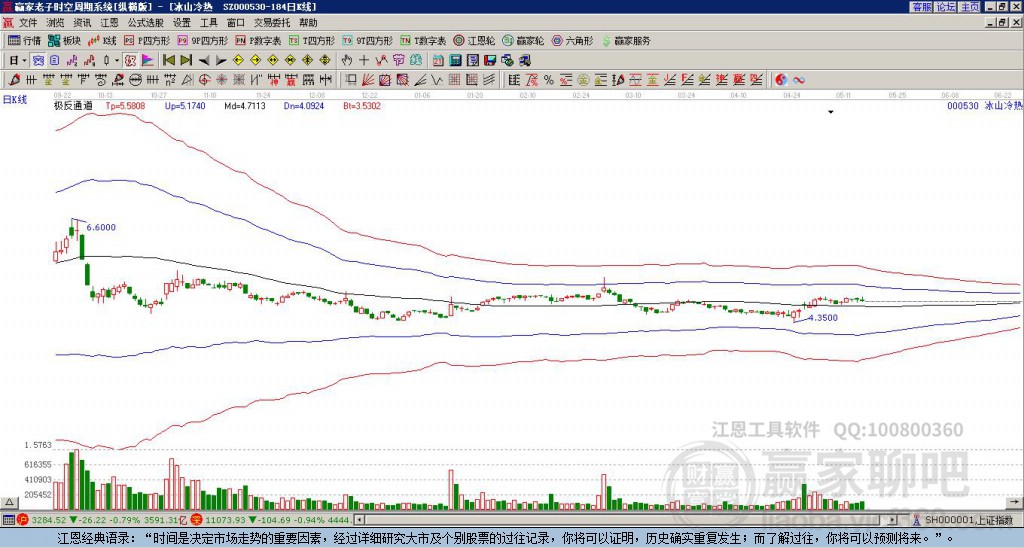Toggle the 权 price adjustment button
This screenshot has height=548, width=1024.
coord(130,60)
